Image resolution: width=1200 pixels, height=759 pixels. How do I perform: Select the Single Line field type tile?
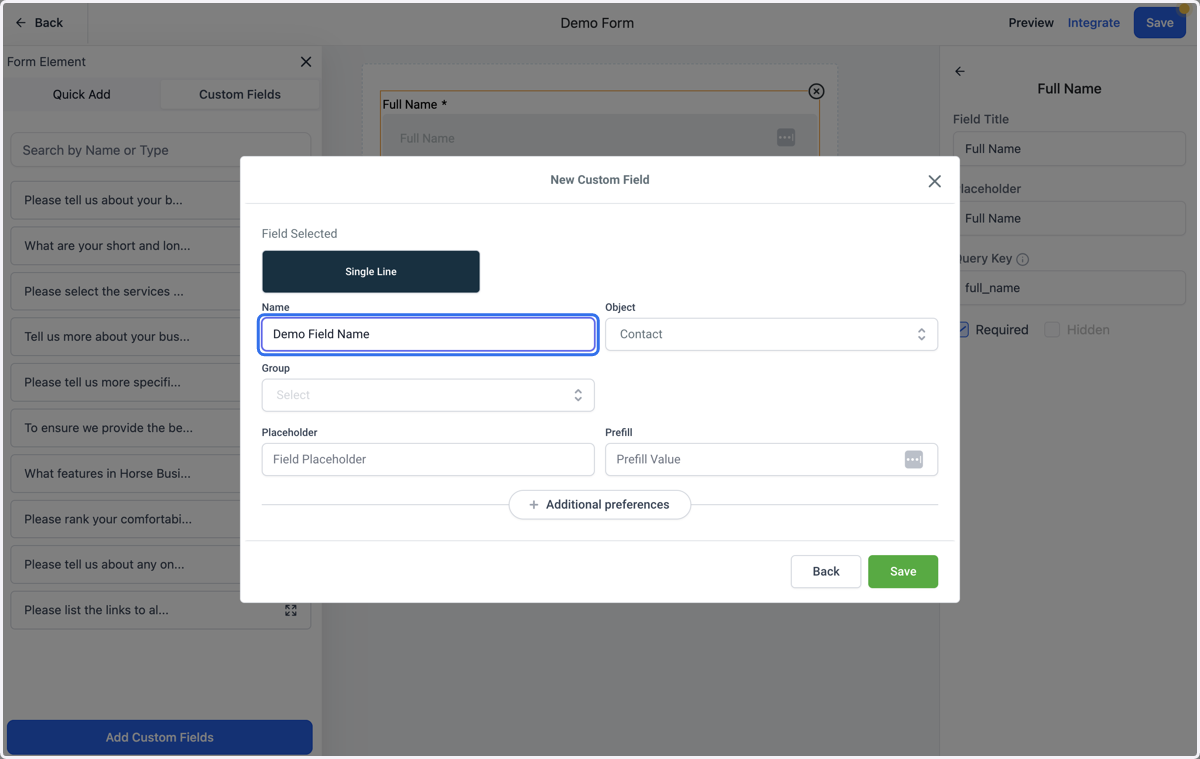pyautogui.click(x=371, y=272)
